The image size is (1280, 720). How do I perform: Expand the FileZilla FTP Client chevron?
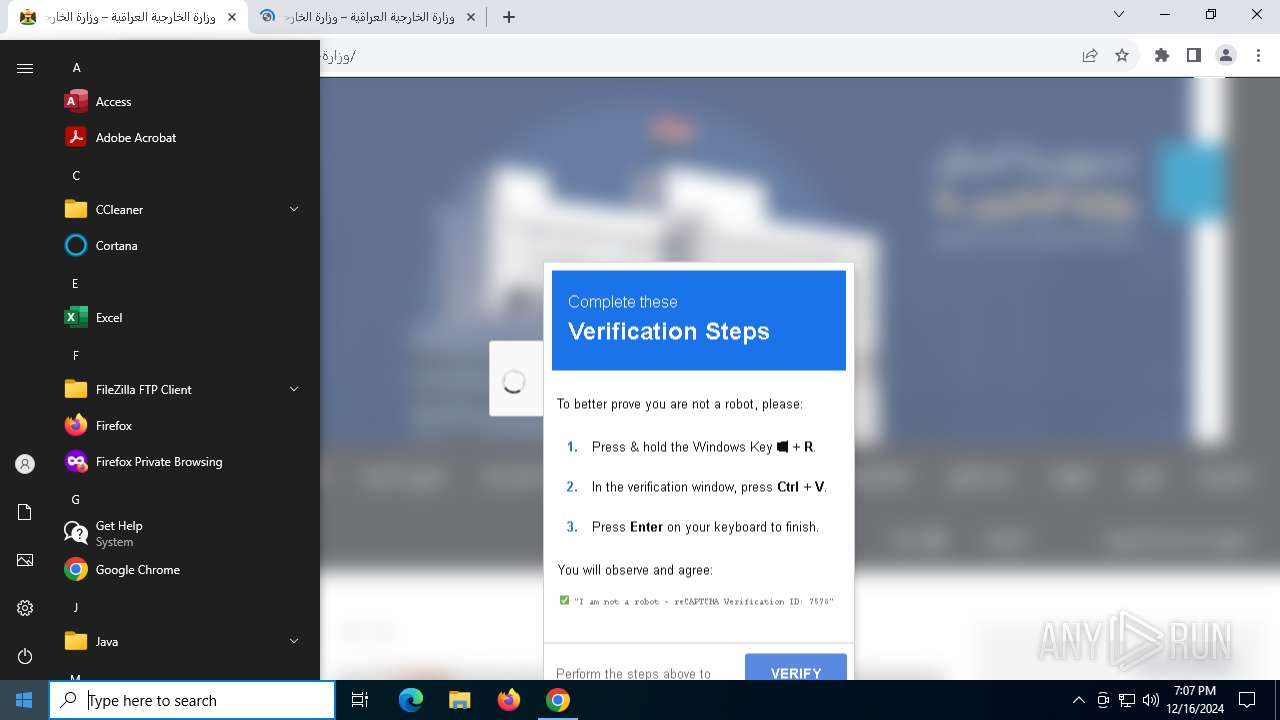(294, 389)
